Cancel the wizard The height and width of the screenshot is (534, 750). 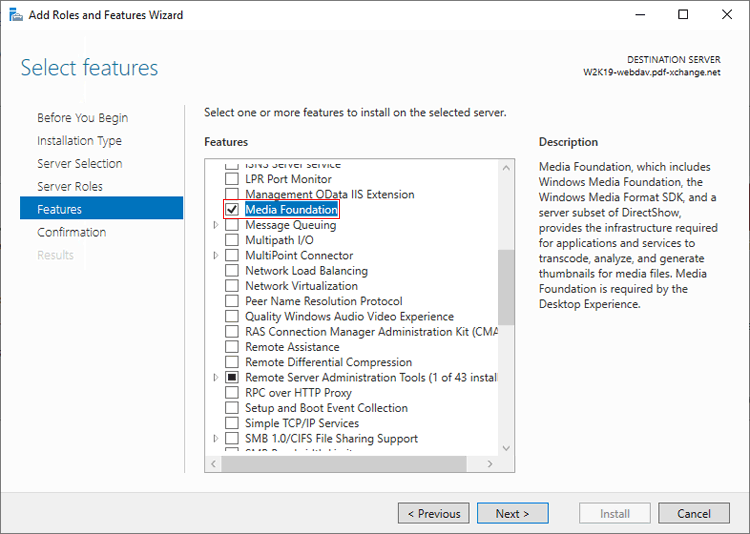(x=693, y=513)
